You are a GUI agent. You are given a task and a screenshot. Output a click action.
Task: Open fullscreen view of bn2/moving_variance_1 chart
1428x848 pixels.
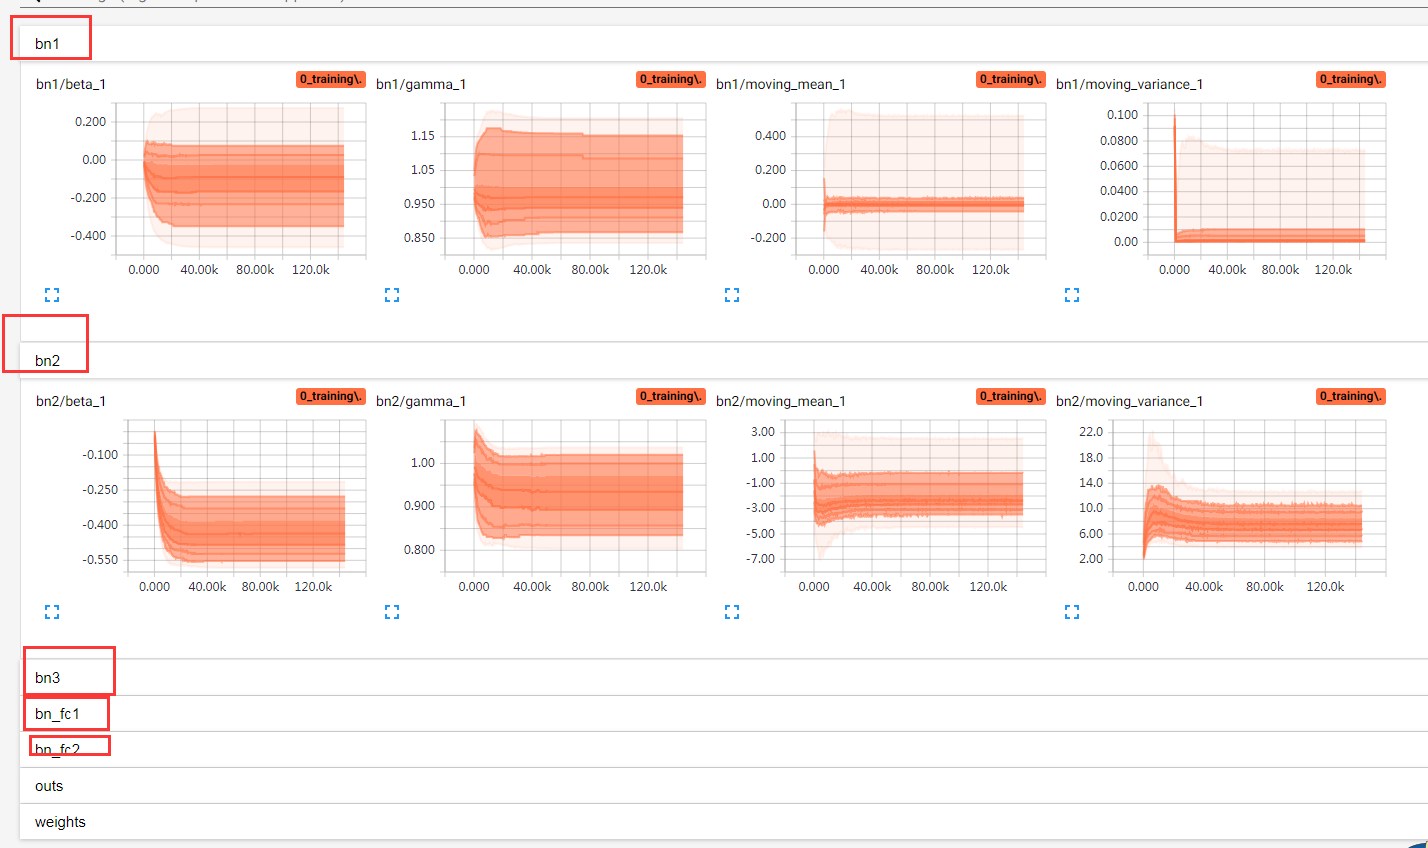point(1072,611)
